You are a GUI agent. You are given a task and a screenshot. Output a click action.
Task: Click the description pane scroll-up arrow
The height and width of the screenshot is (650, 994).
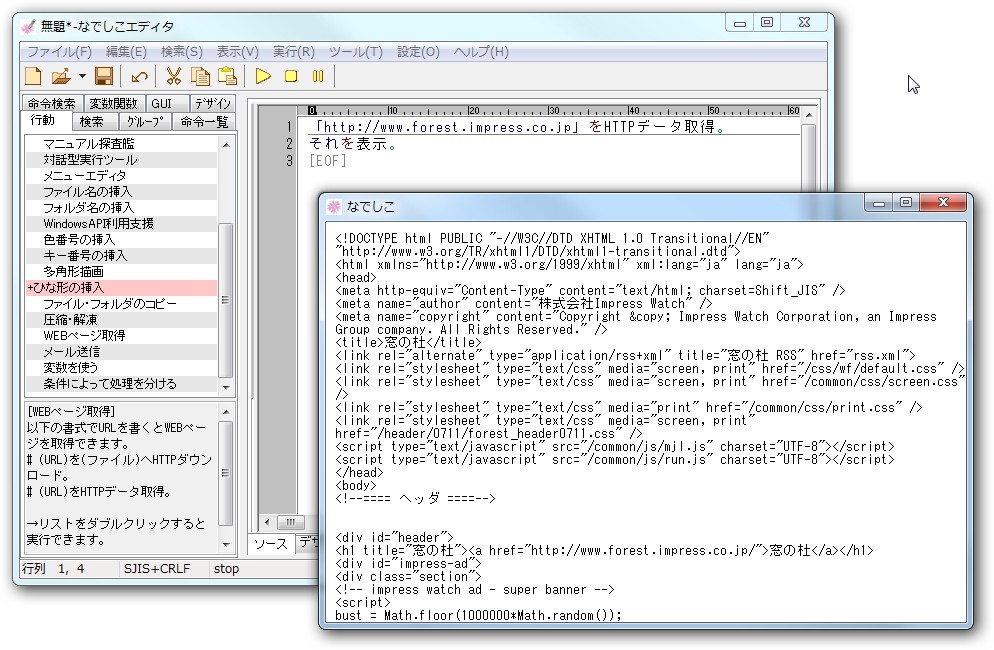tap(226, 412)
